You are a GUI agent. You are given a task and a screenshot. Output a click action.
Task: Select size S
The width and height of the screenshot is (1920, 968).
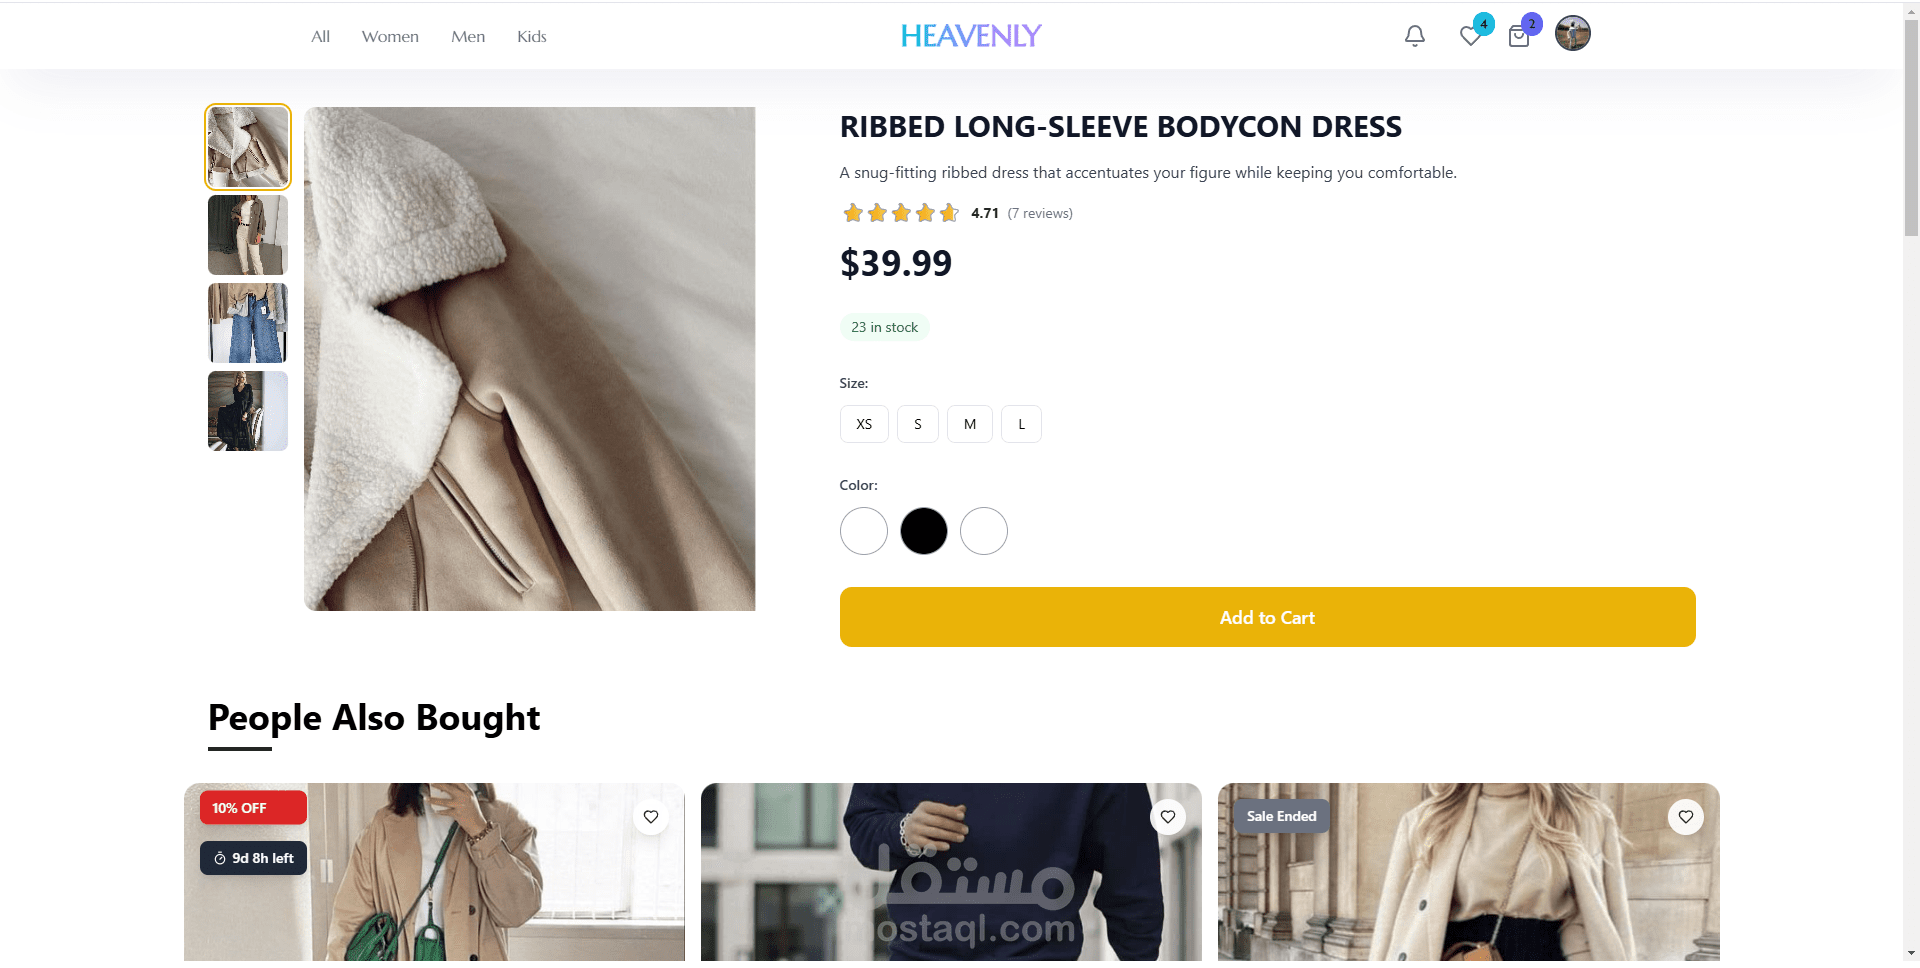coord(918,424)
